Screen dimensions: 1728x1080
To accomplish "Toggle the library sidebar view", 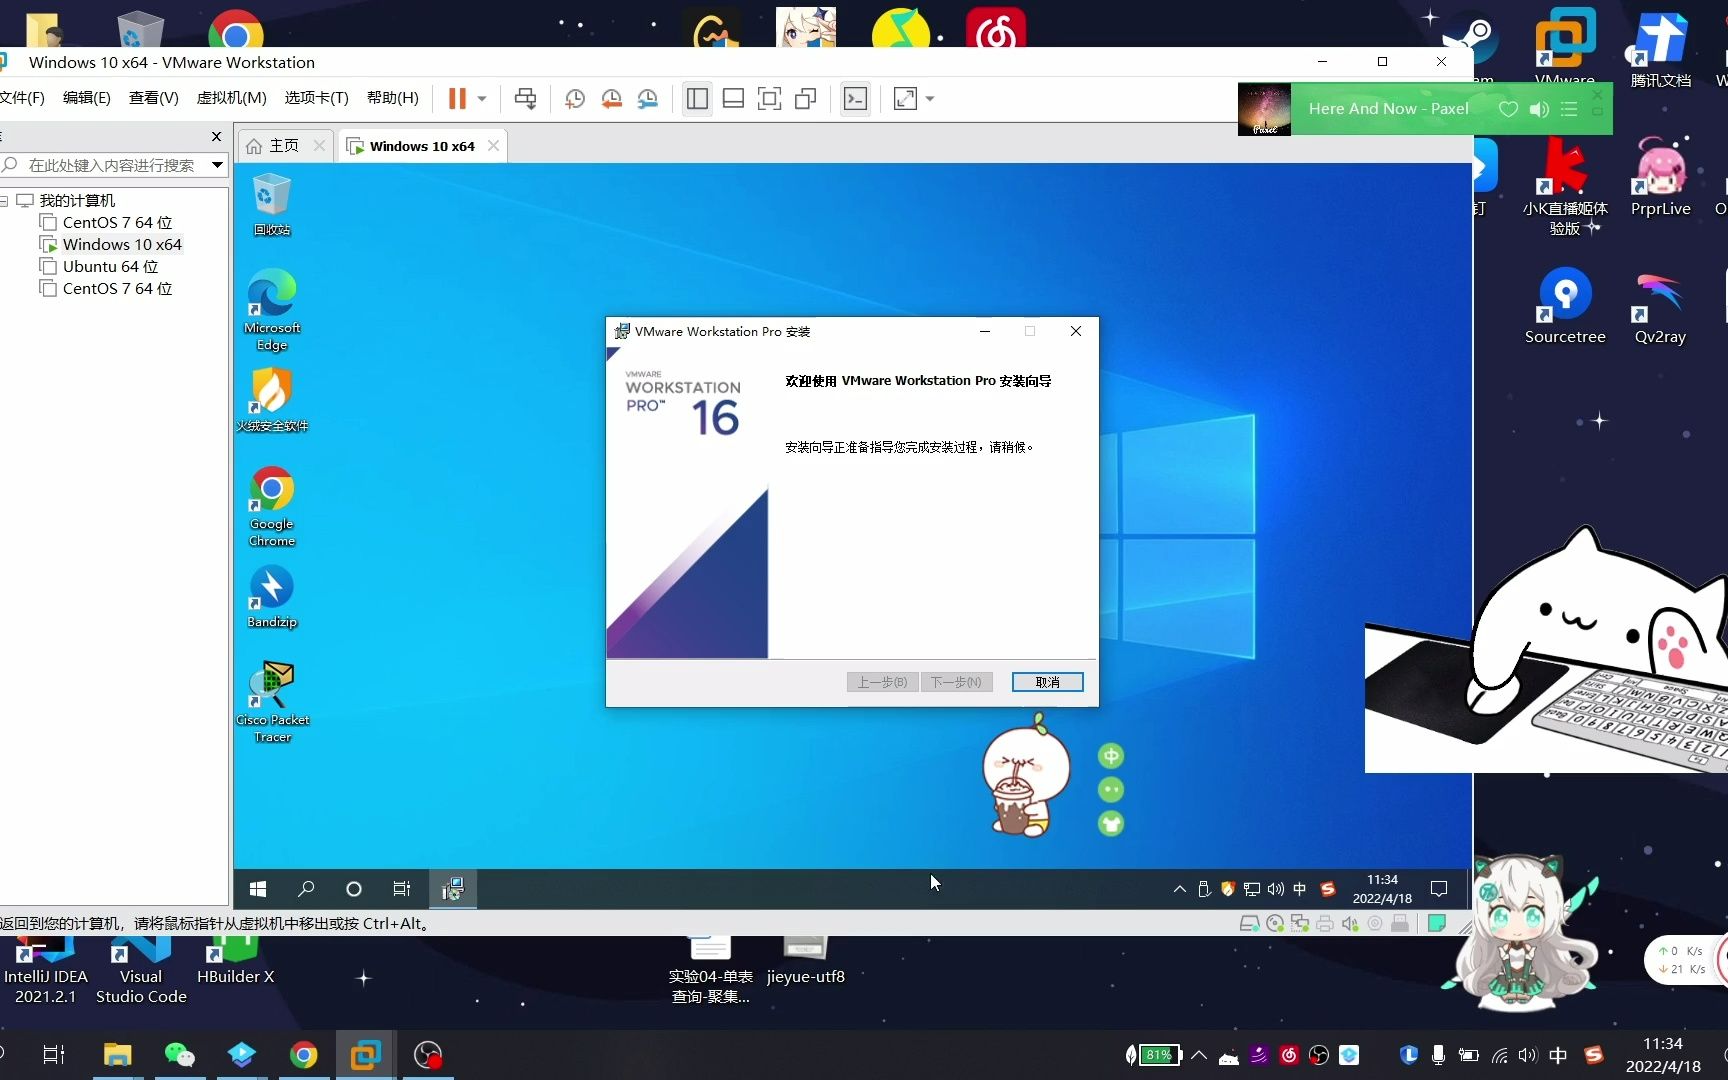I will pos(697,98).
